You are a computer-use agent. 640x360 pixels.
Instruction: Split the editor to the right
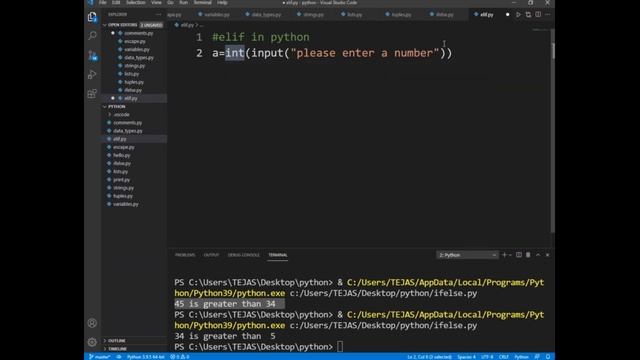point(538,15)
